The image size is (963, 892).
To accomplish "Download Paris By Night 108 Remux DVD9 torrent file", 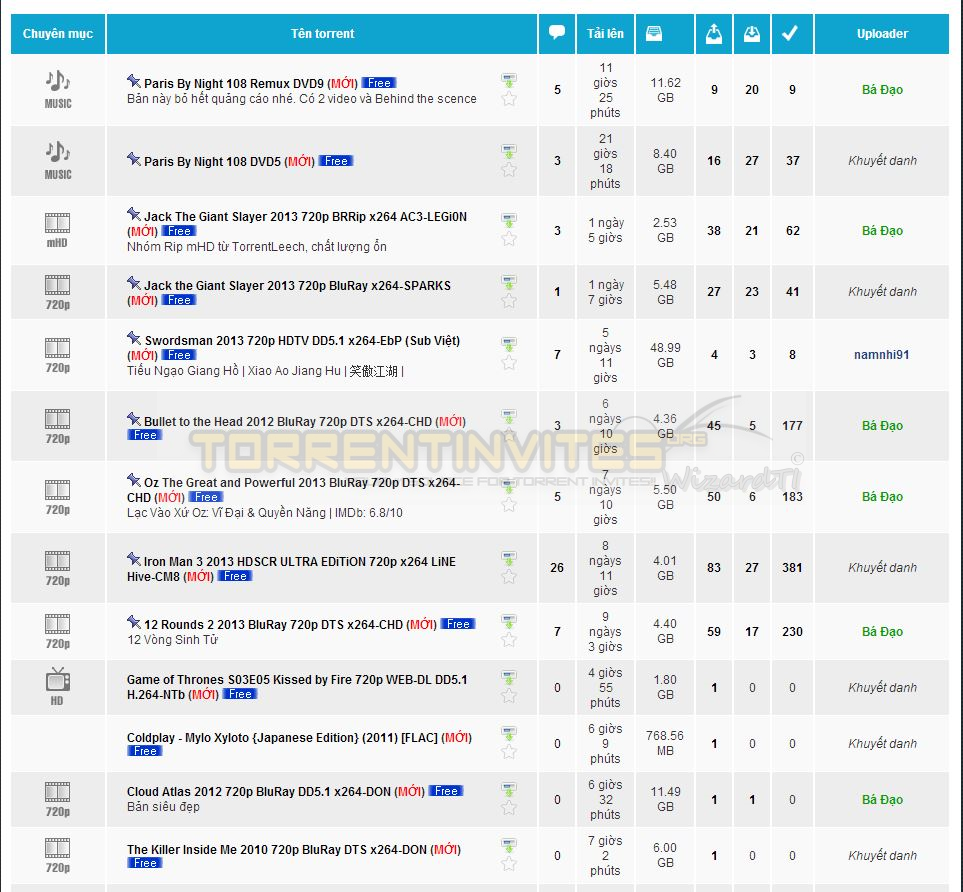I will pyautogui.click(x=509, y=80).
